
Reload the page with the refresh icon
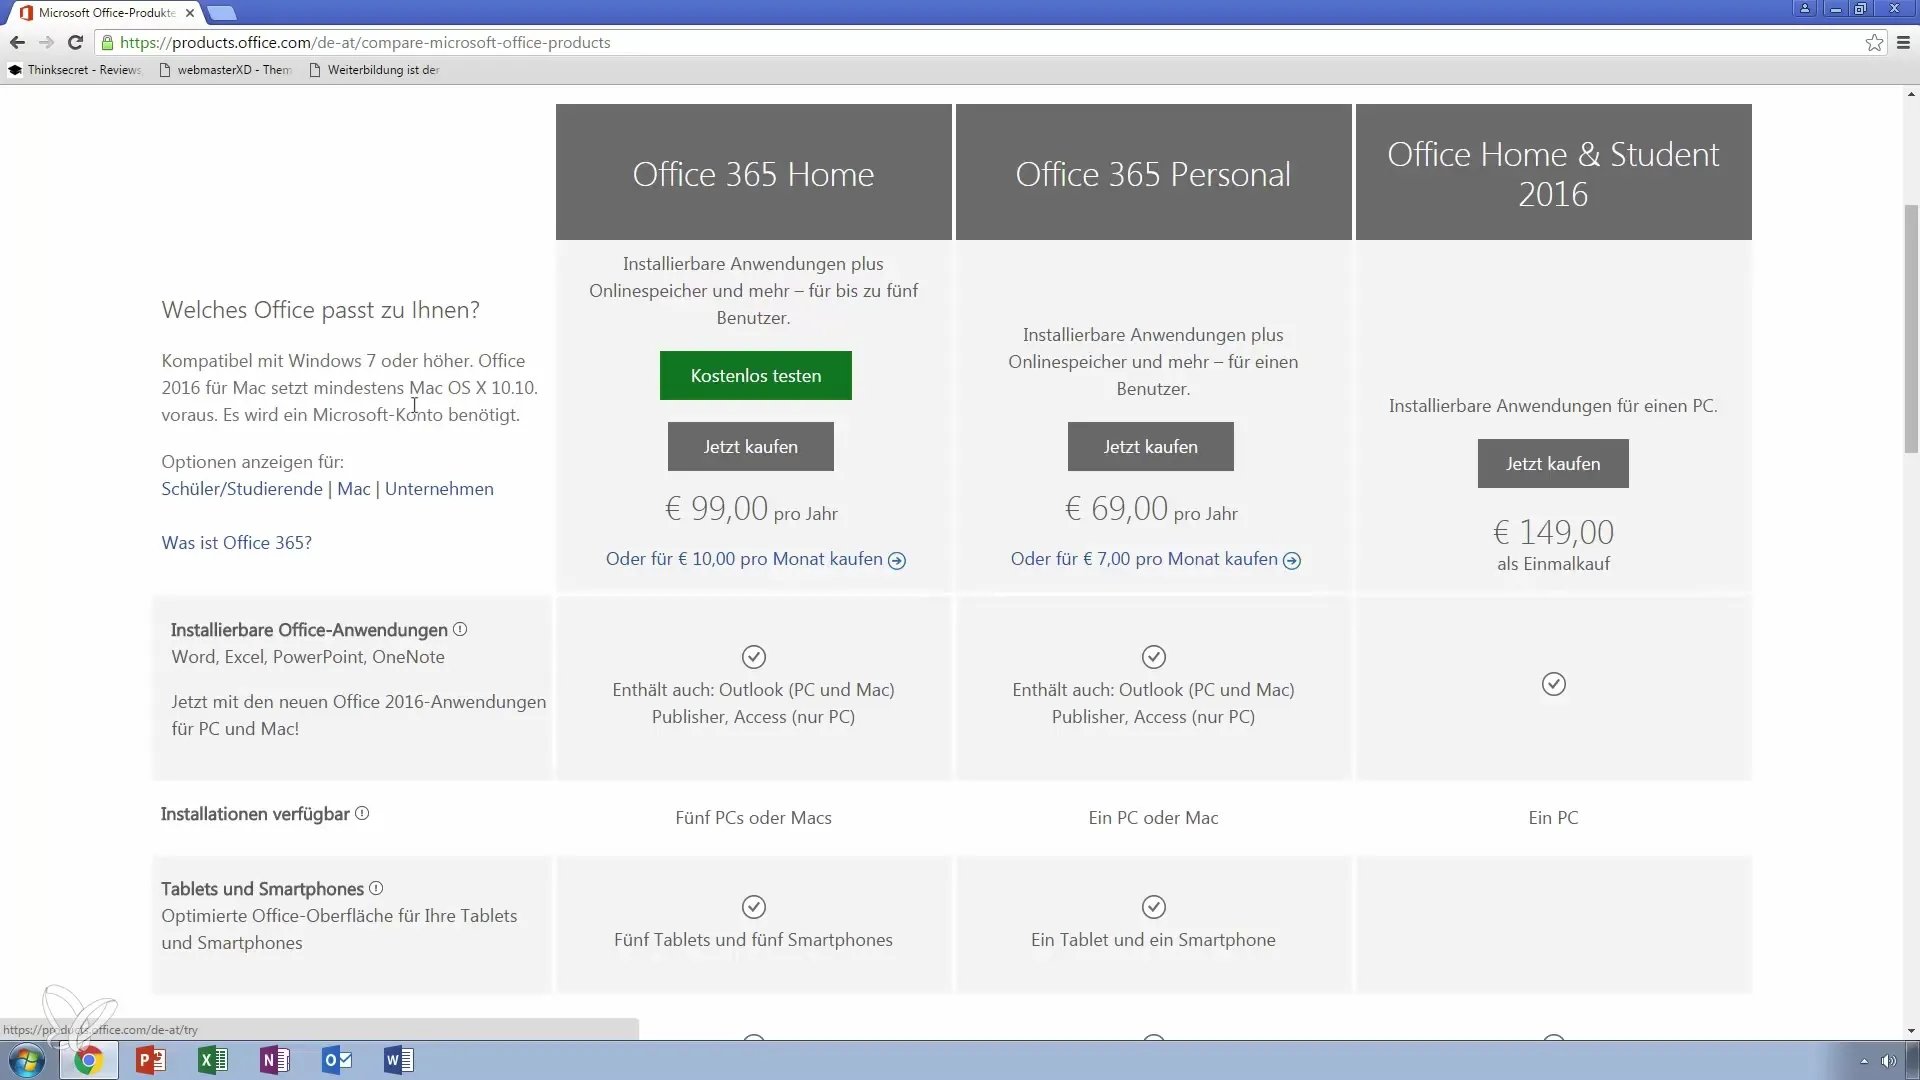coord(75,42)
